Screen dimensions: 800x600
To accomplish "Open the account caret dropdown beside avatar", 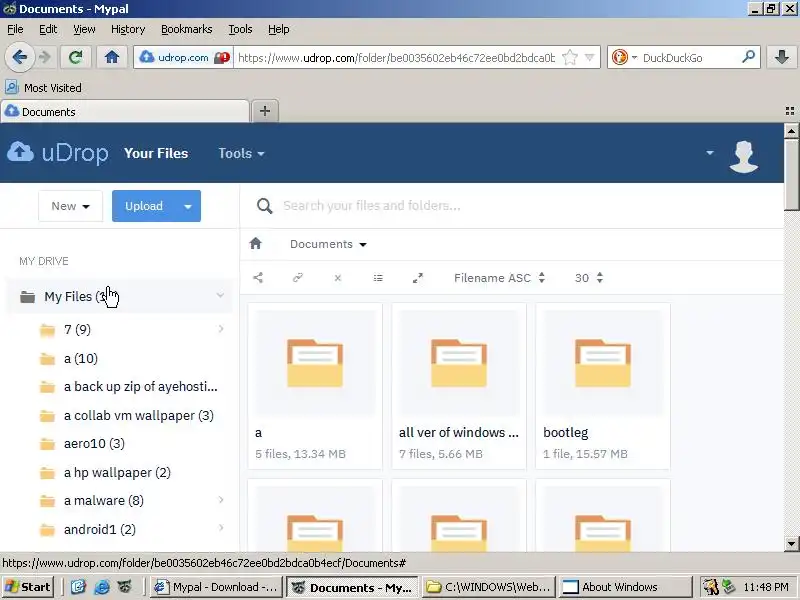I will pyautogui.click(x=710, y=153).
